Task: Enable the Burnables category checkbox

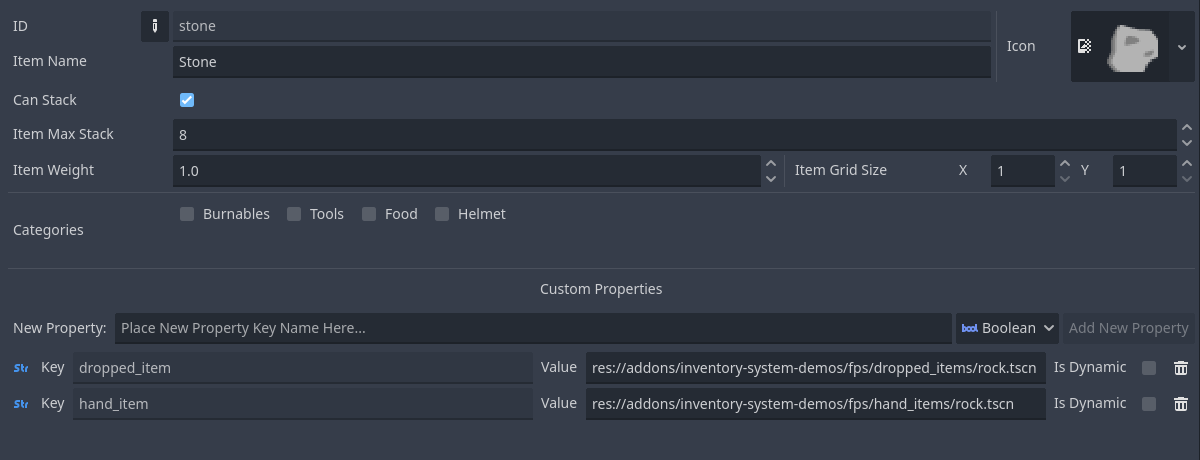Action: [x=187, y=214]
